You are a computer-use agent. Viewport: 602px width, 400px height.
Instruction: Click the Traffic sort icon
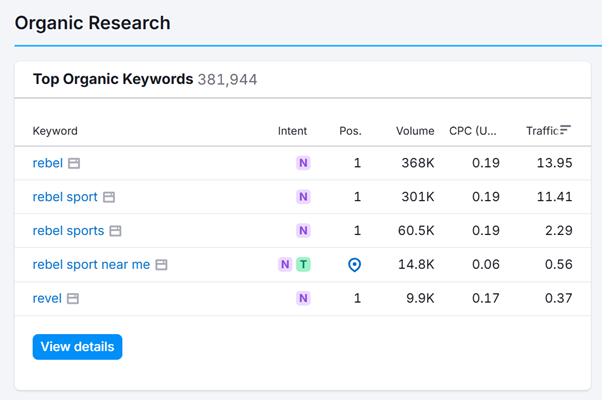(566, 130)
